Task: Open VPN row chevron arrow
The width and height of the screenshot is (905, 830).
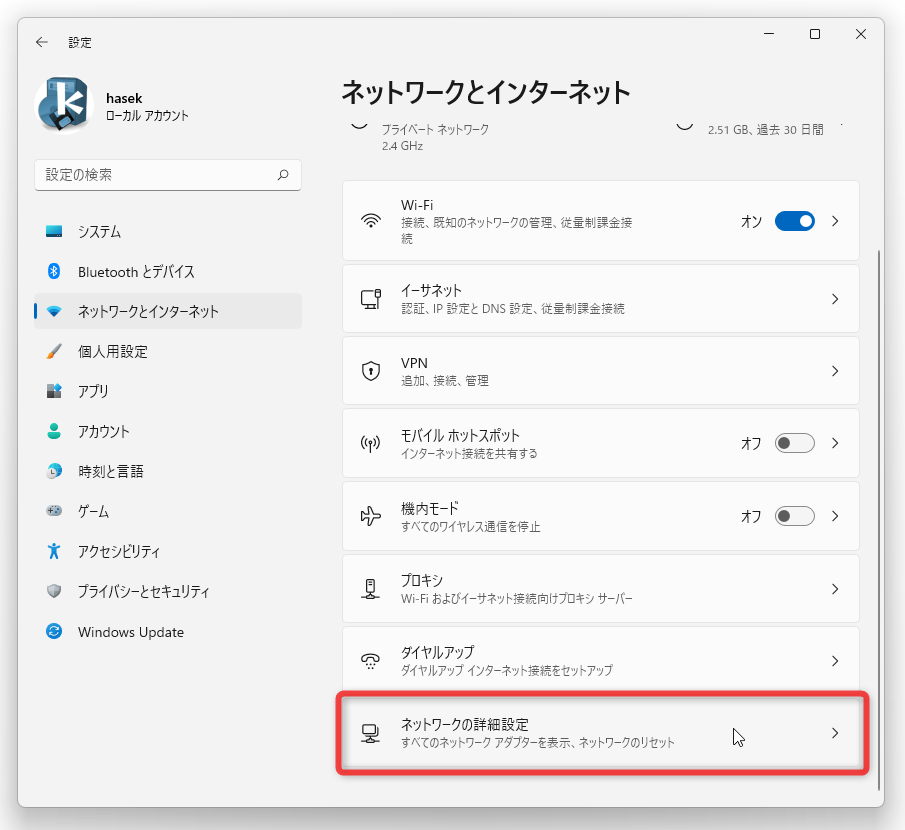Action: tap(835, 371)
